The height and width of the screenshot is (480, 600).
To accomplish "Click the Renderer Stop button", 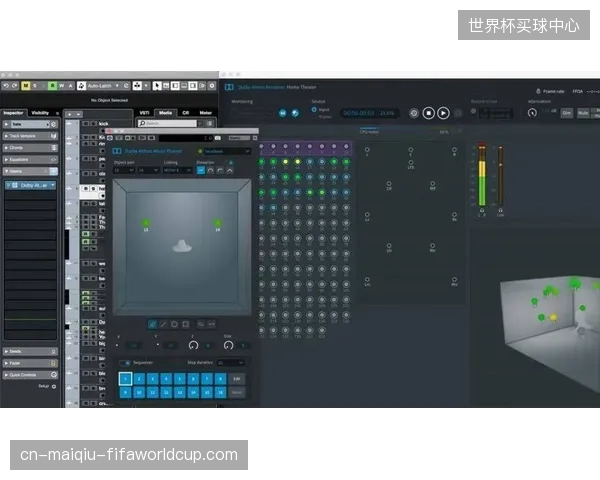I will point(429,113).
